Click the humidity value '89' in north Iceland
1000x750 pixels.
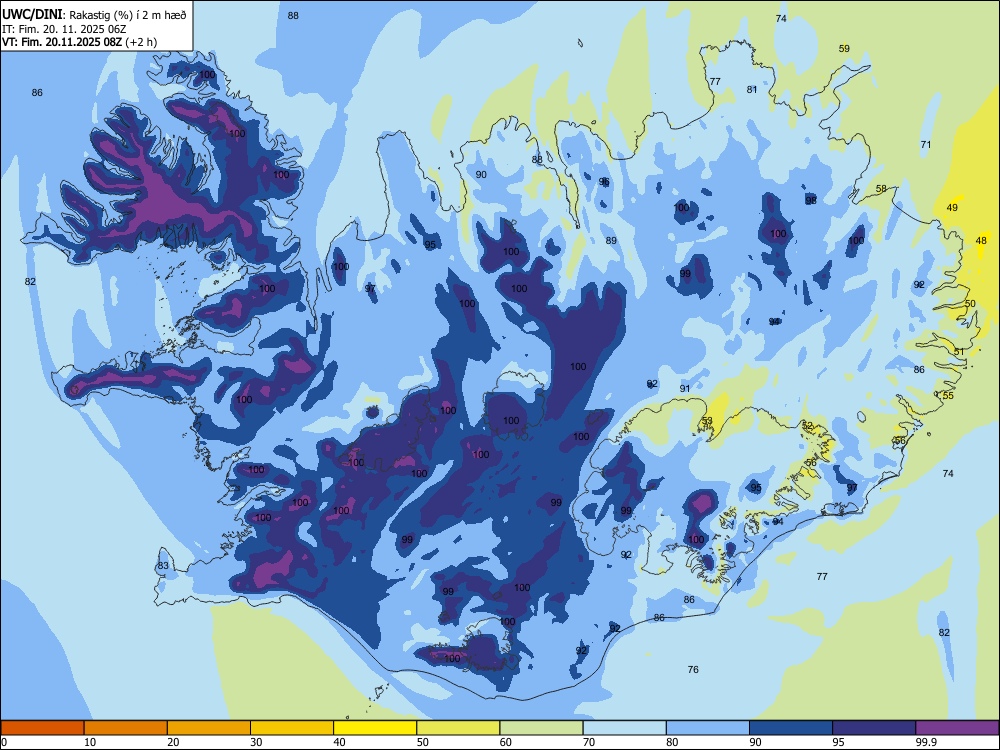click(x=611, y=240)
